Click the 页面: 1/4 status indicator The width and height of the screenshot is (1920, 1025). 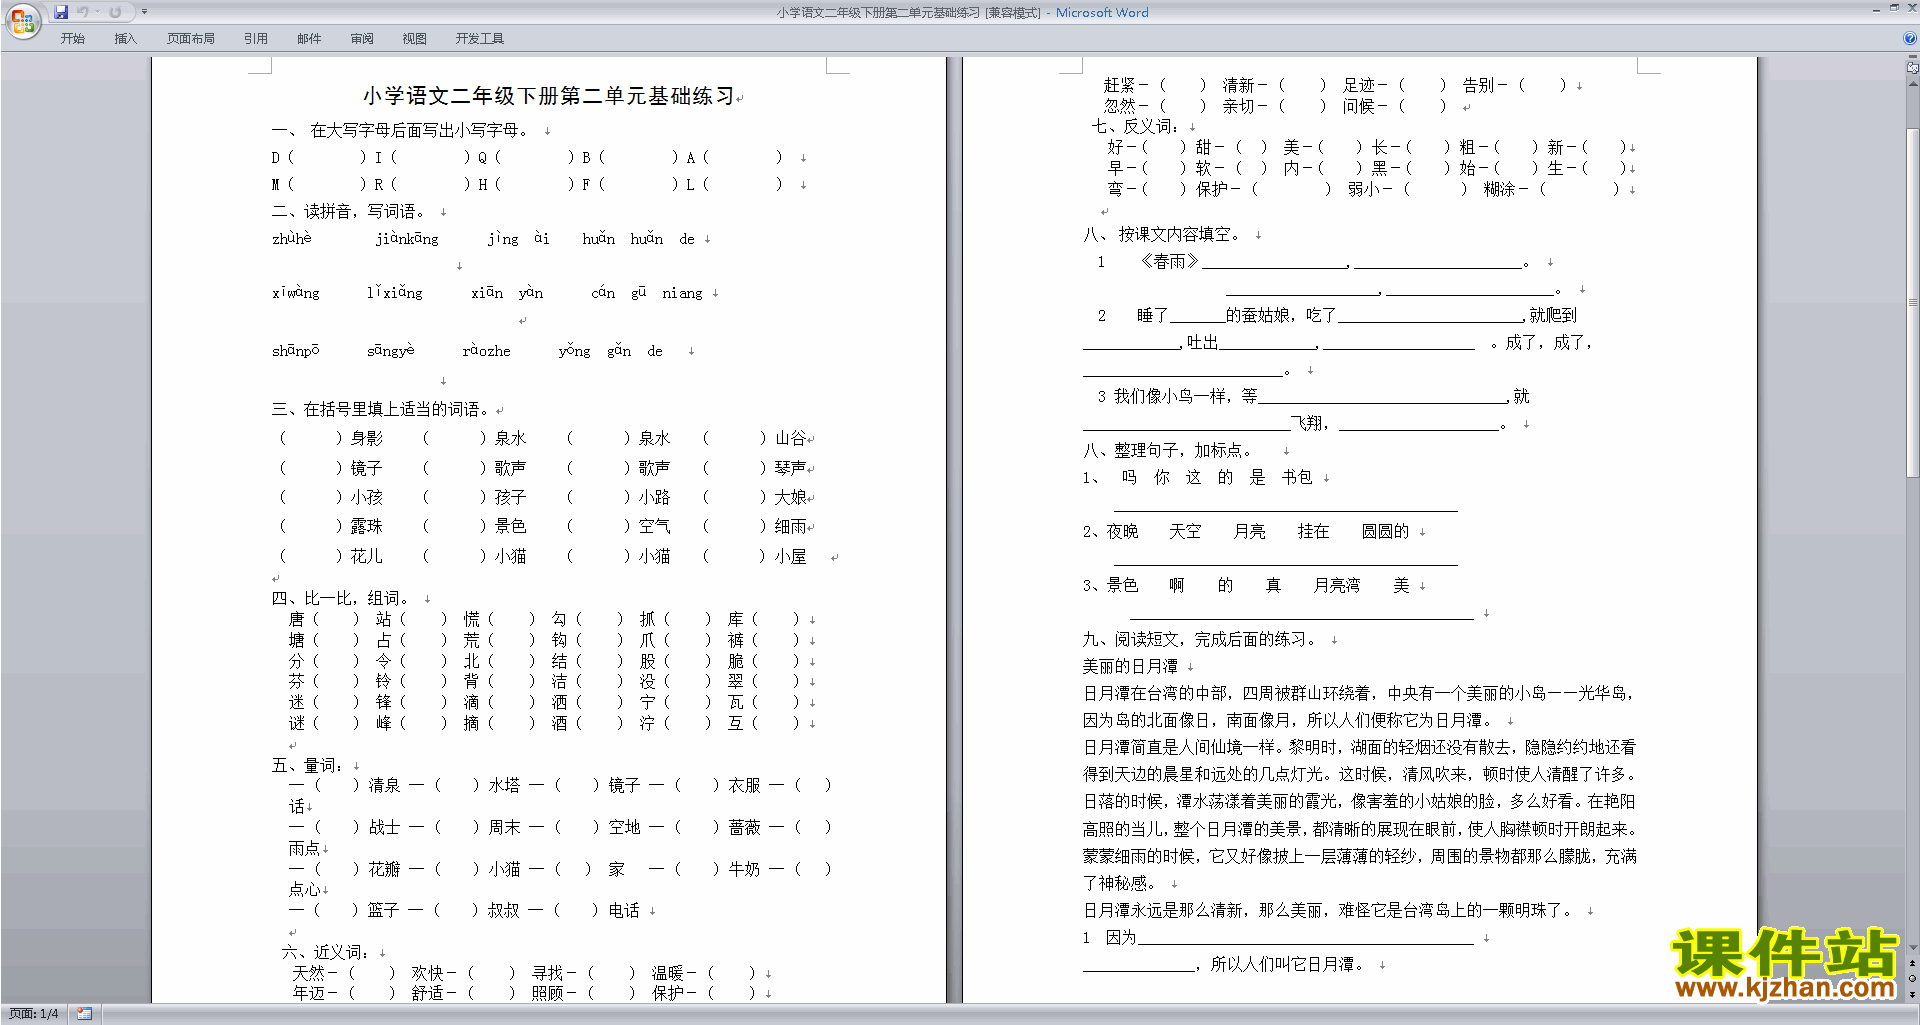(x=33, y=1014)
